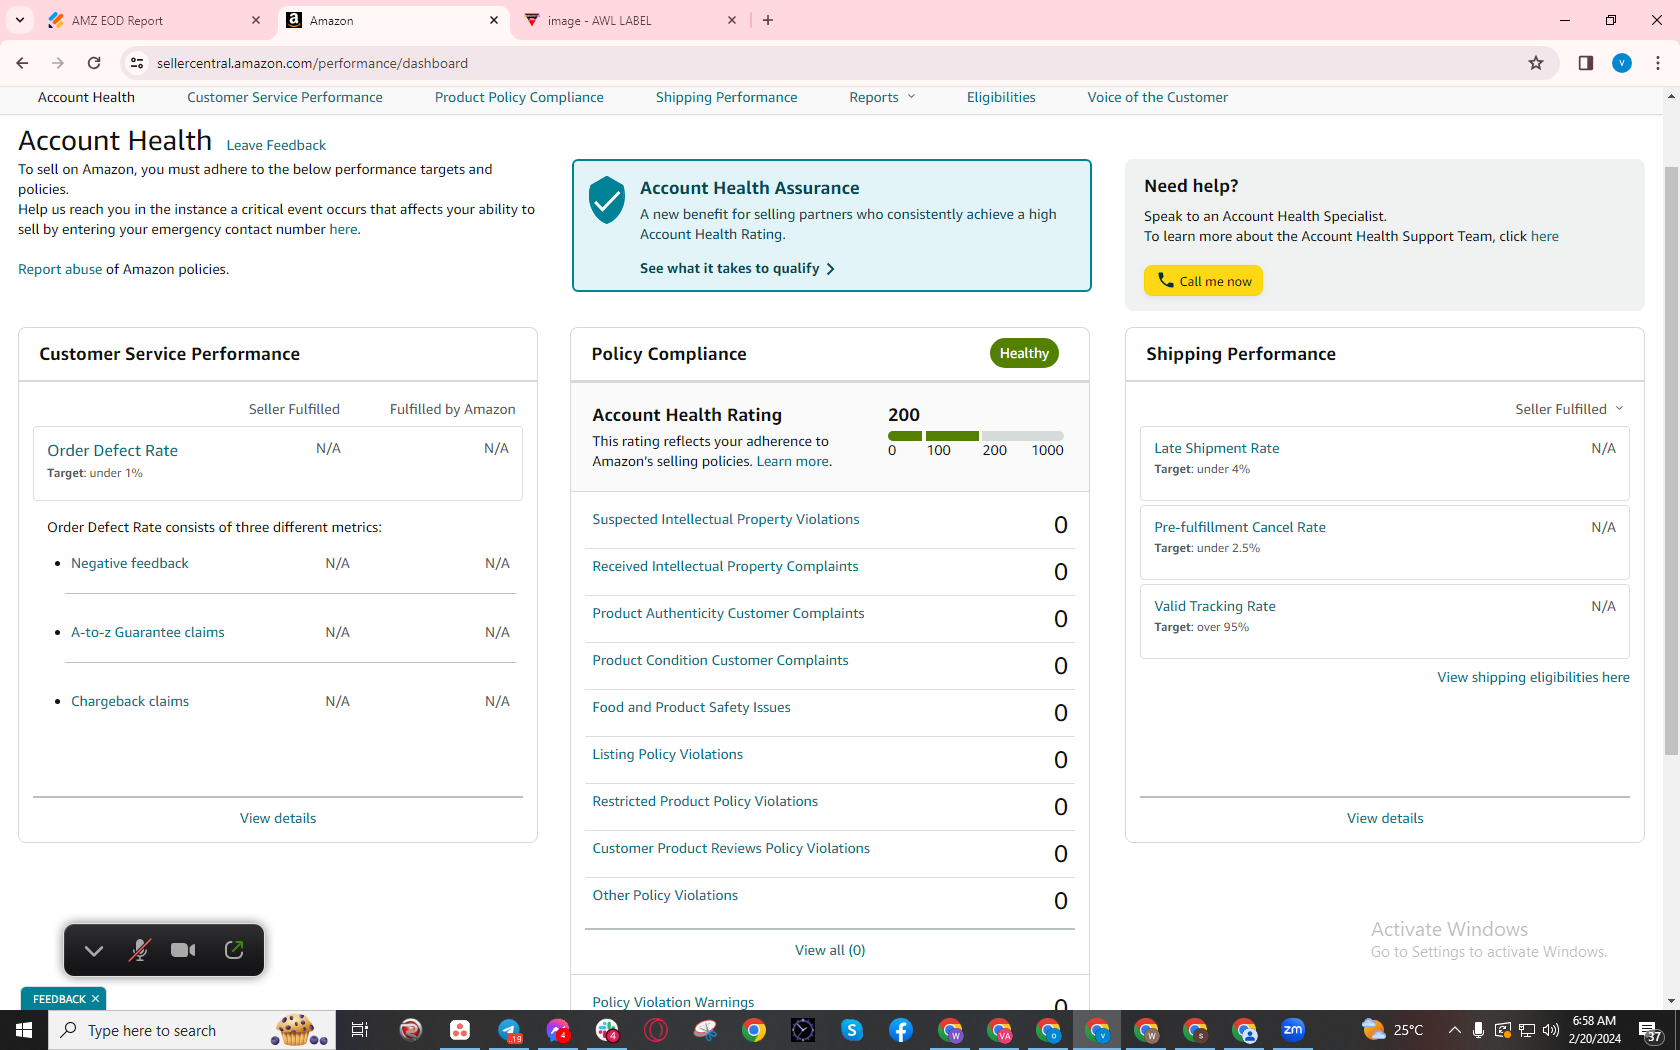This screenshot has height=1050, width=1680.
Task: Close the AMZ EOD Report tab
Action: (256, 20)
